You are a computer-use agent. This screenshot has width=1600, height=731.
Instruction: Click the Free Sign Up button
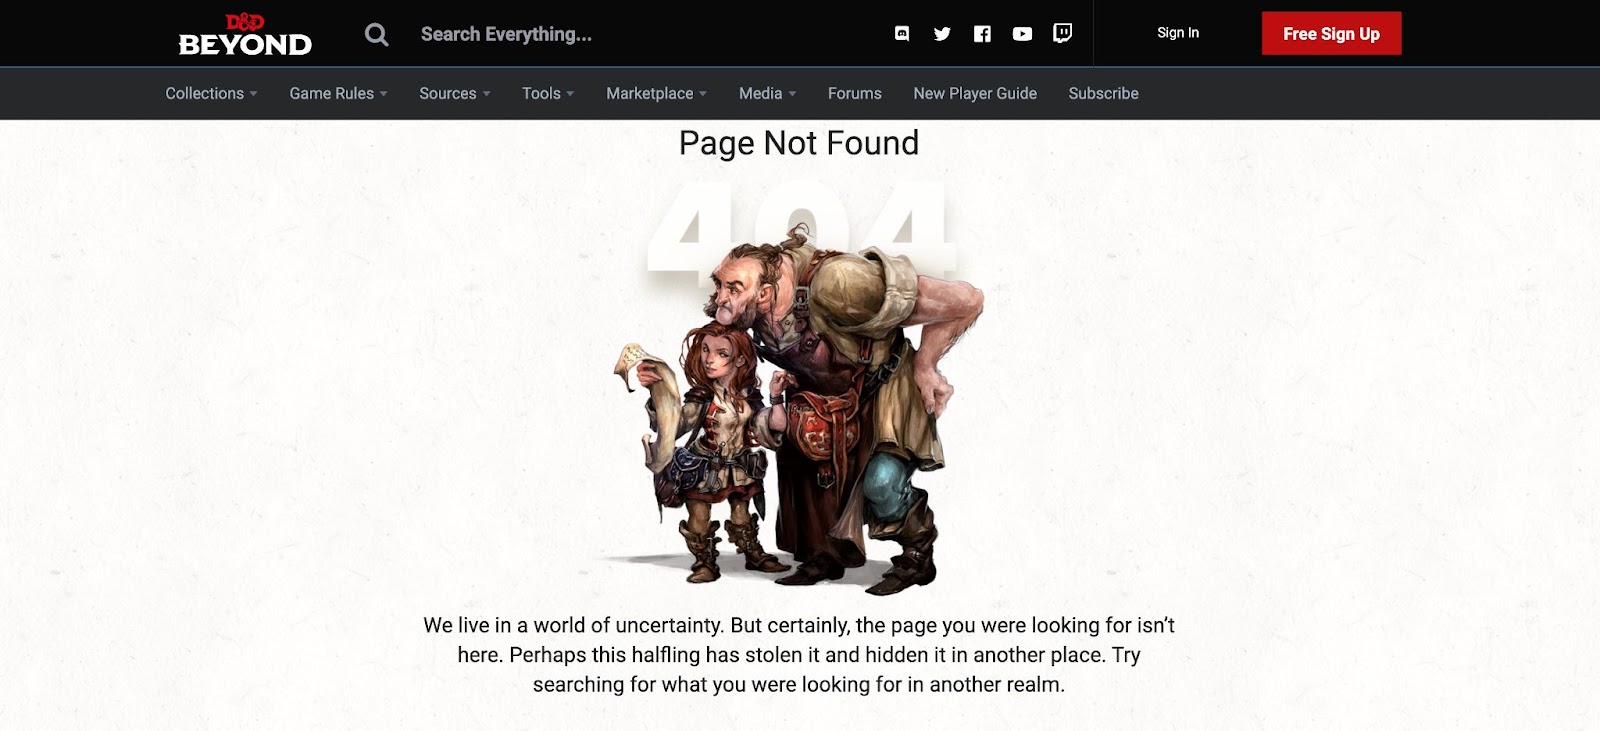point(1331,34)
